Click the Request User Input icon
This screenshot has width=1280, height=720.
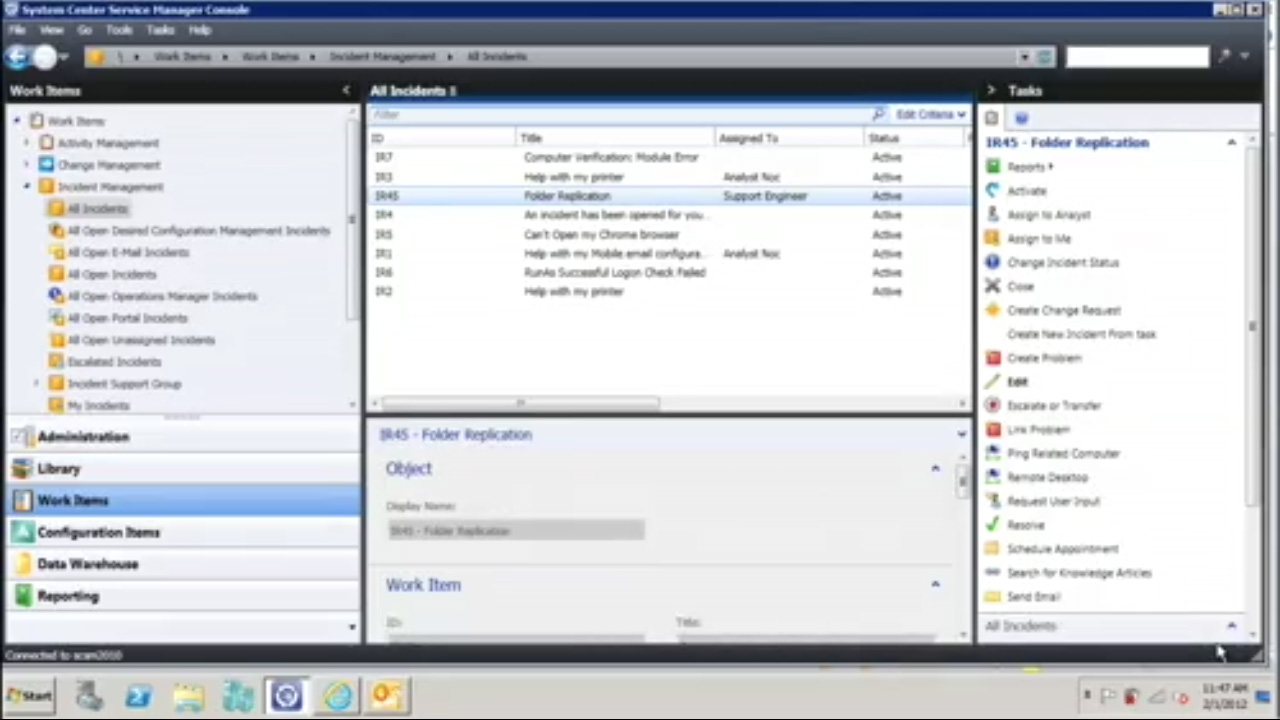pos(992,501)
